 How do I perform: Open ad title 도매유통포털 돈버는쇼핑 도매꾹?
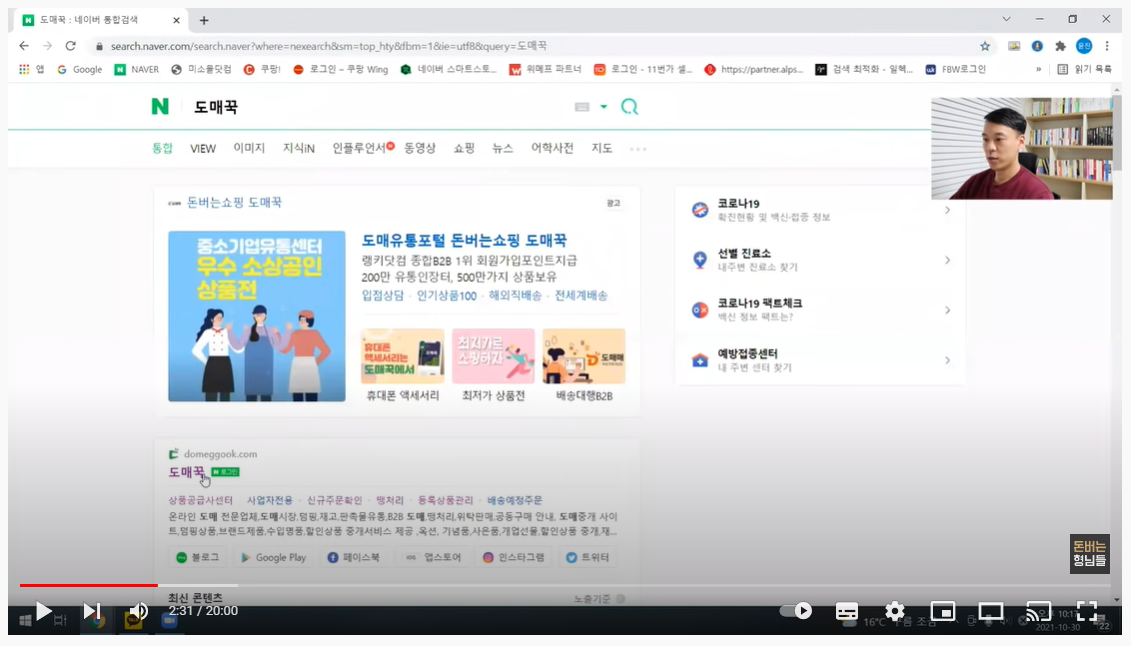pos(464,240)
